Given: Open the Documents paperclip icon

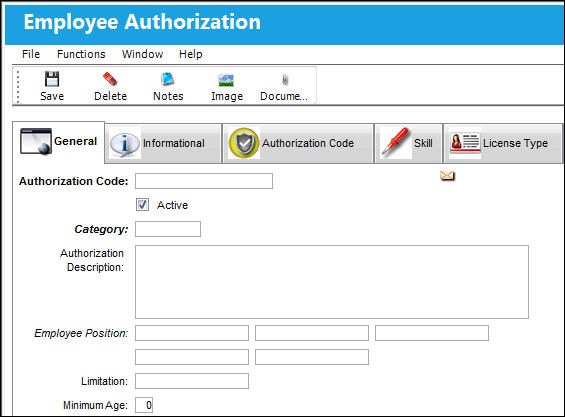Looking at the screenshot, I should pos(285,80).
